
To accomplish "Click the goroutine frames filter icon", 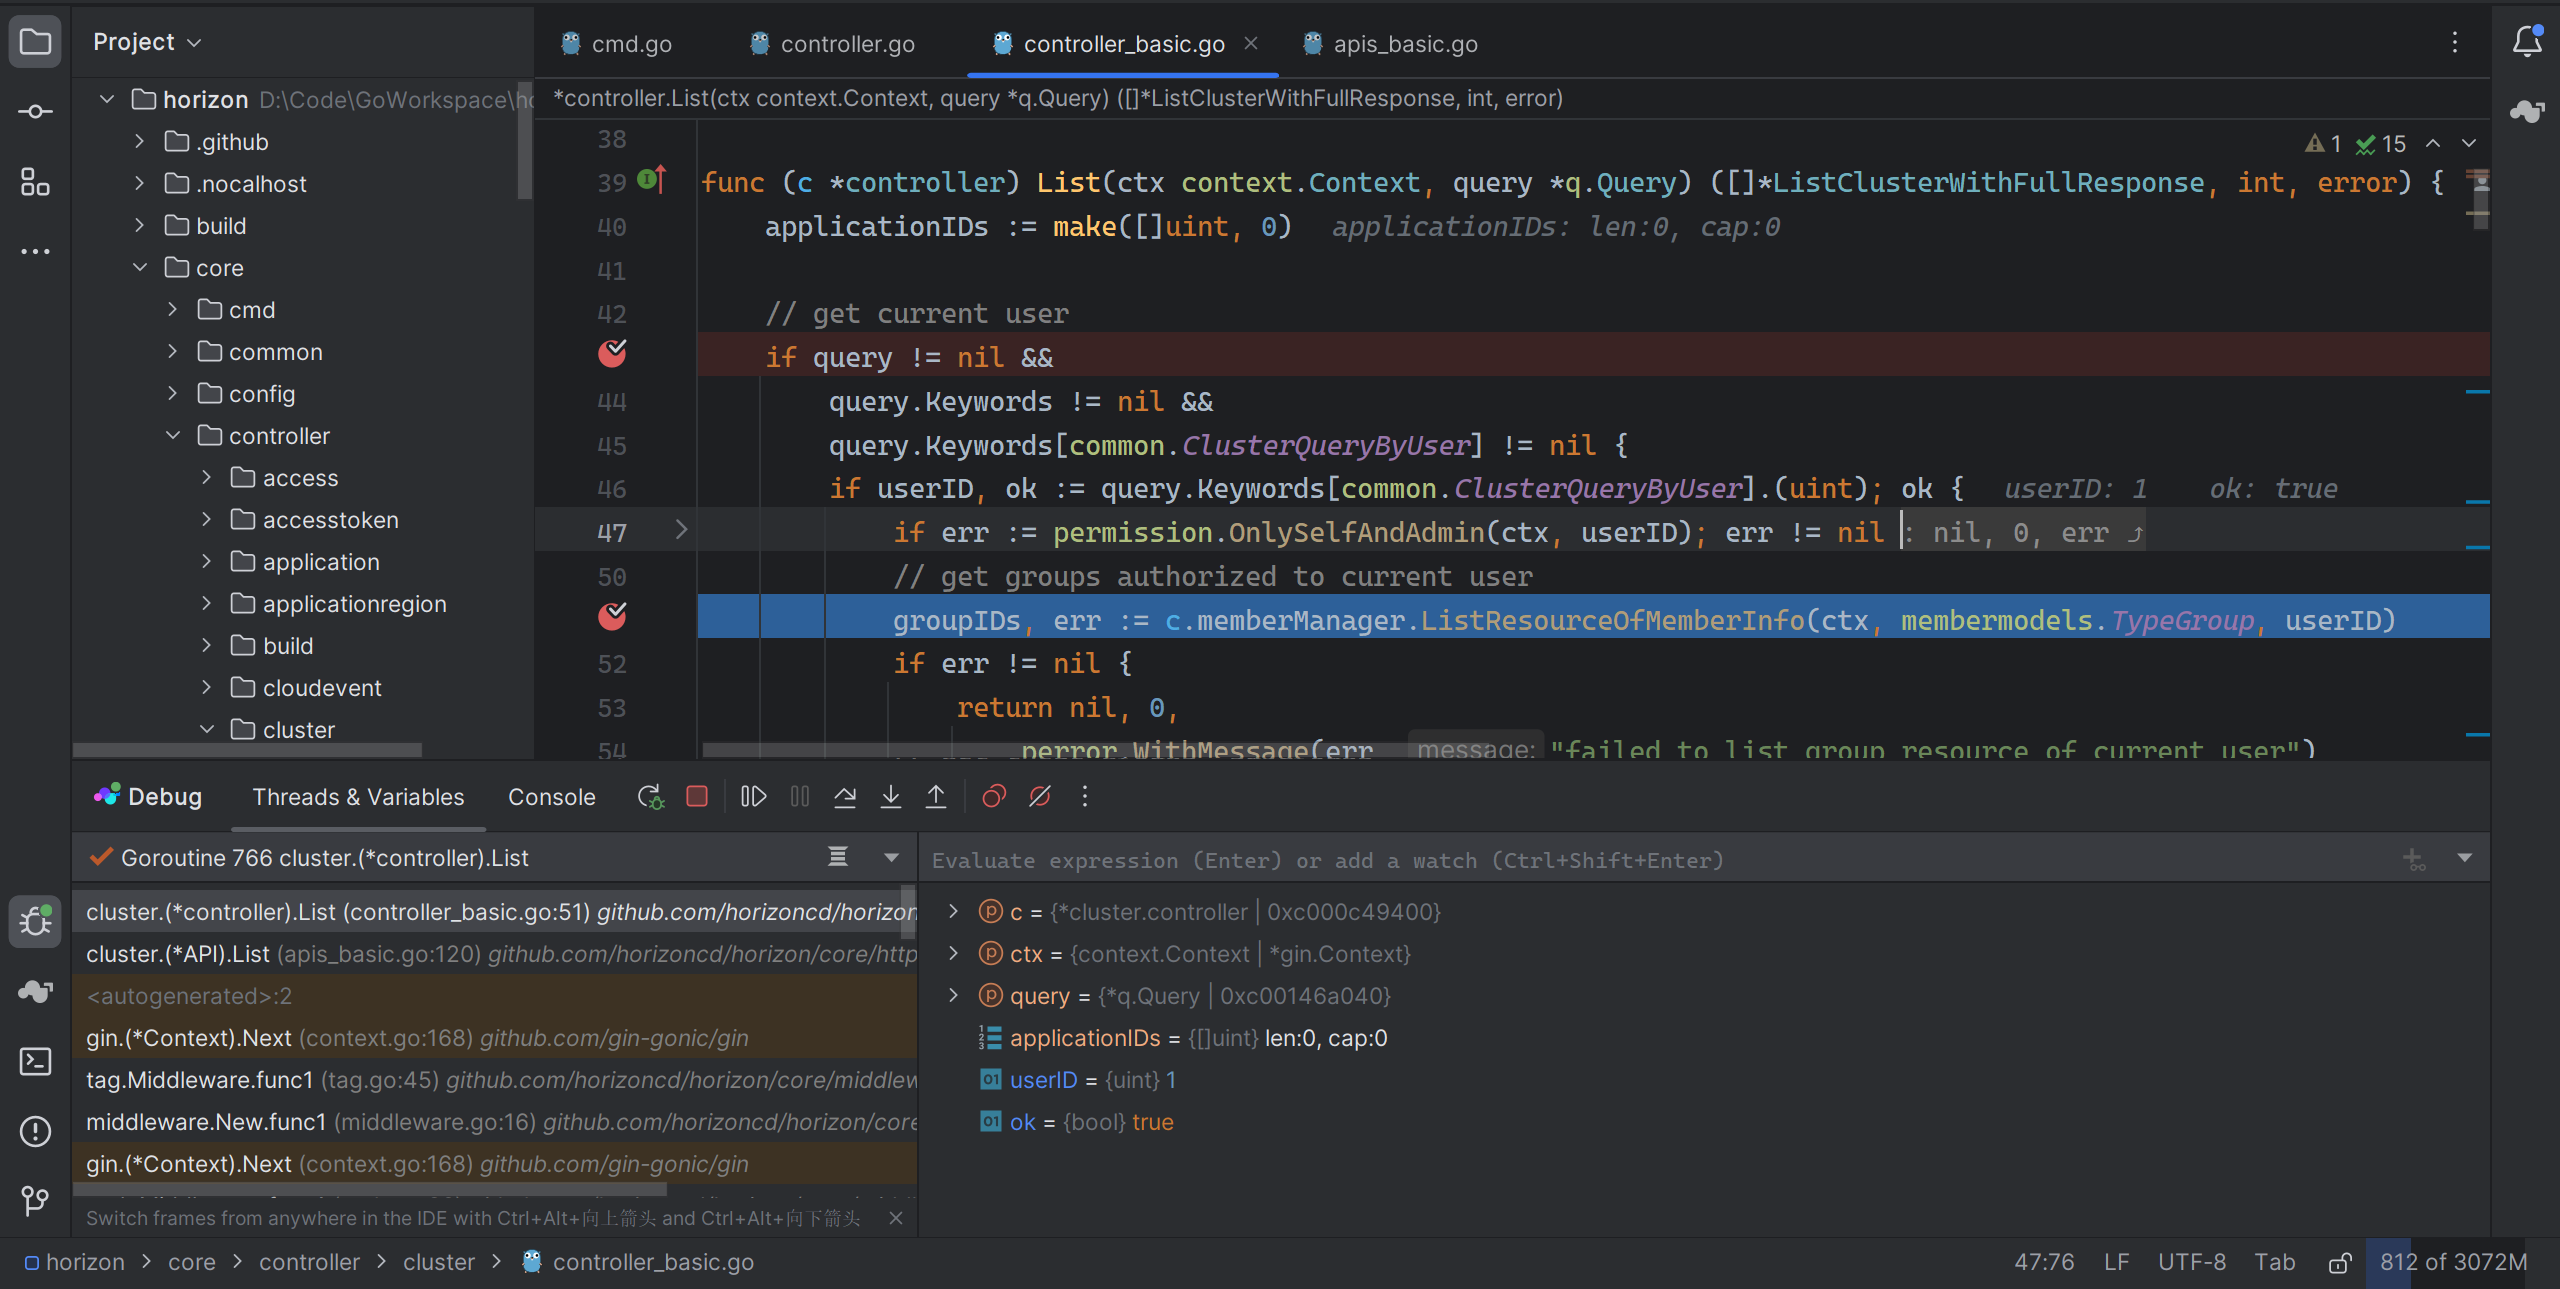I will pos(838,857).
